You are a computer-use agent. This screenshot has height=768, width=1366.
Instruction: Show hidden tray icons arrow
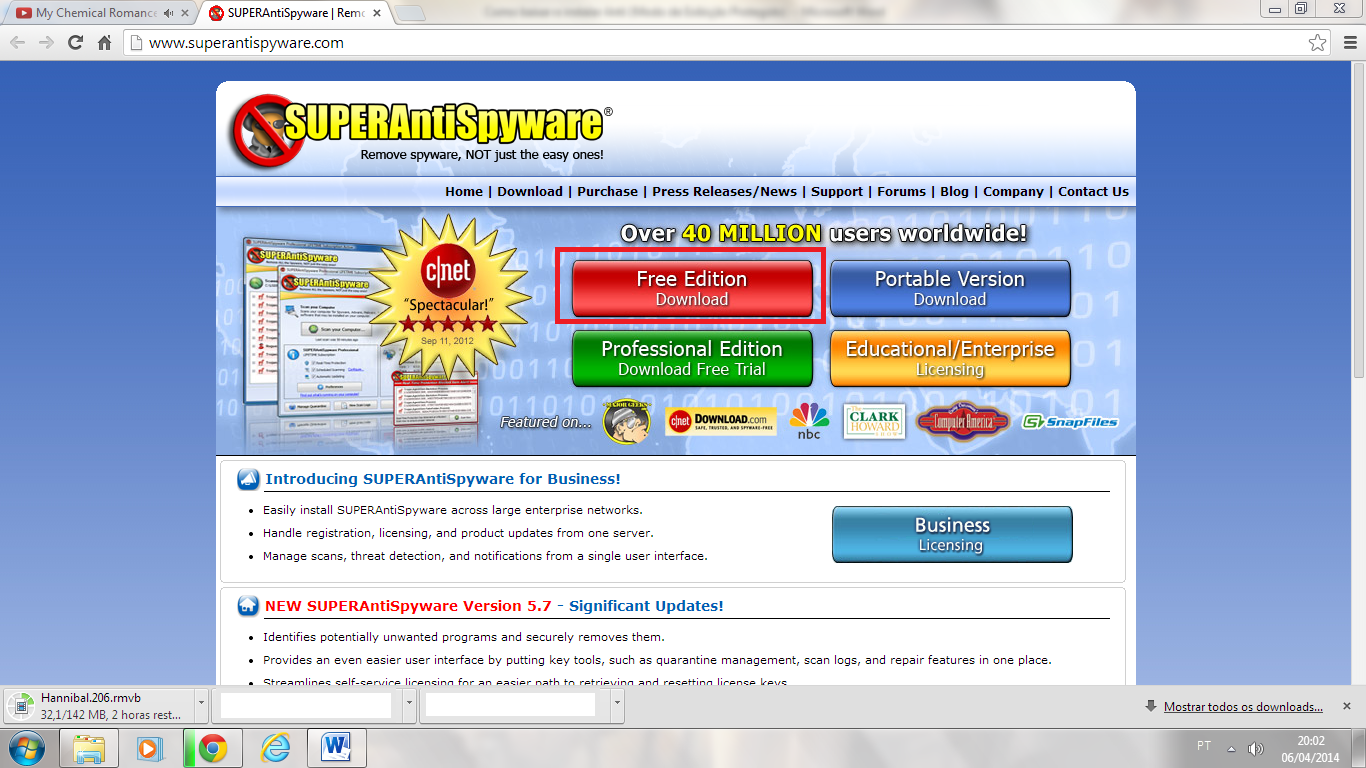coord(1231,749)
